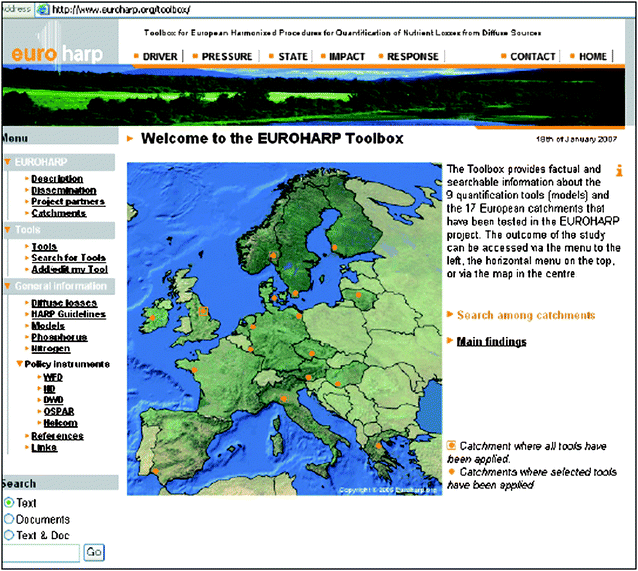Open the PRESSURE top menu item
638x571 pixels.
[x=227, y=57]
